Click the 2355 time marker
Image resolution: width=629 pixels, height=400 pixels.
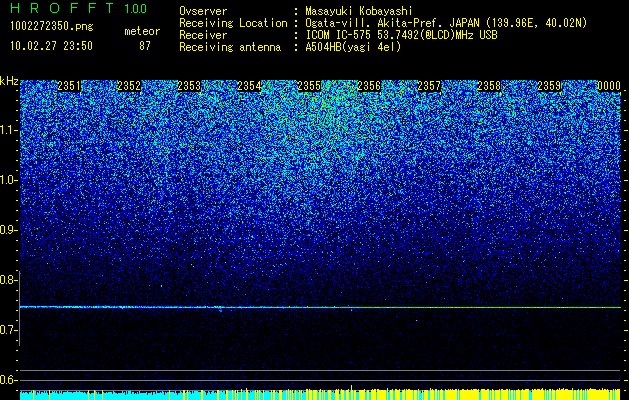[309, 86]
